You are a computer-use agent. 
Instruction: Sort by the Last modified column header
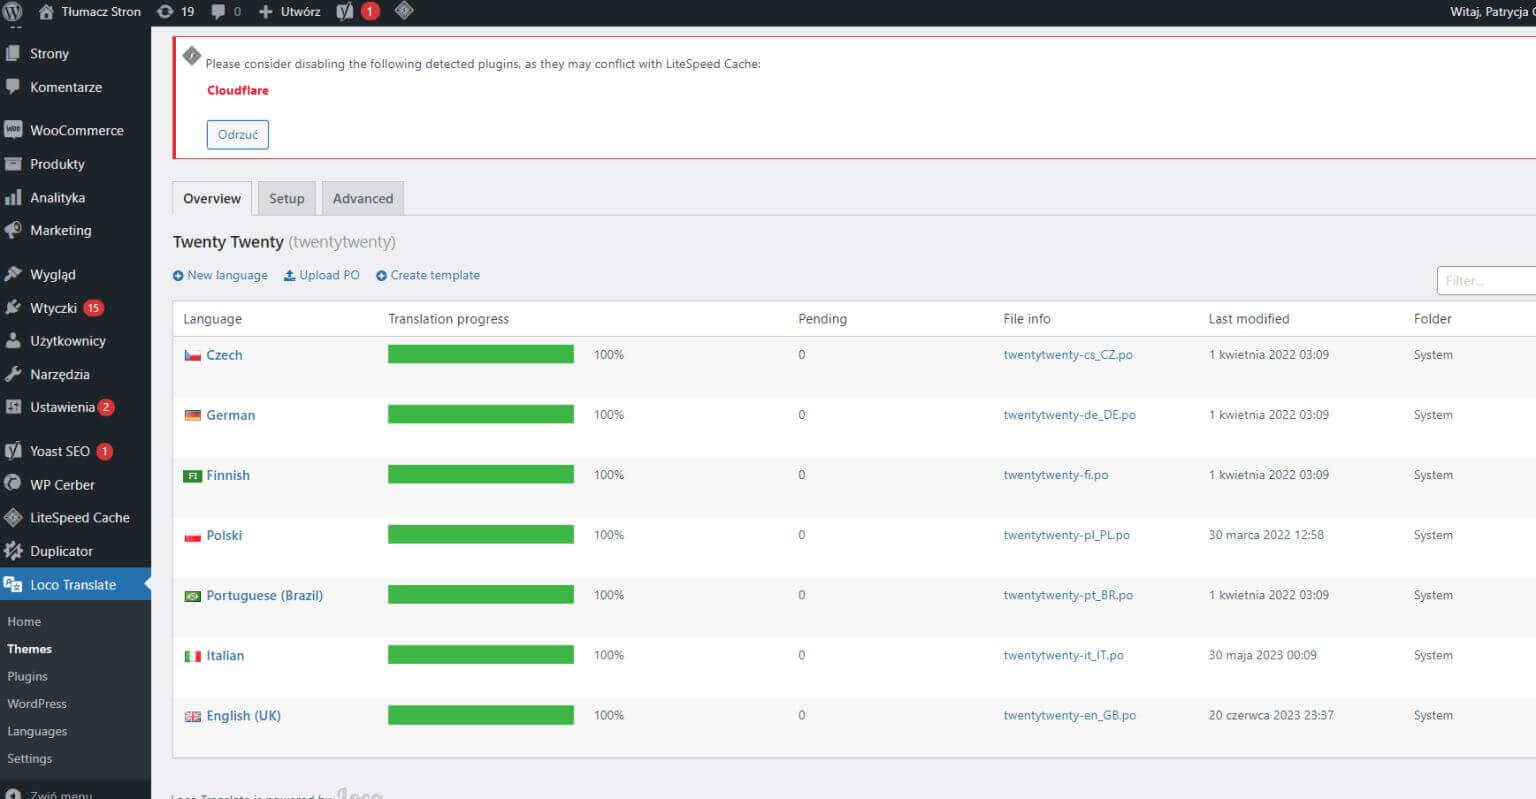coord(1249,319)
